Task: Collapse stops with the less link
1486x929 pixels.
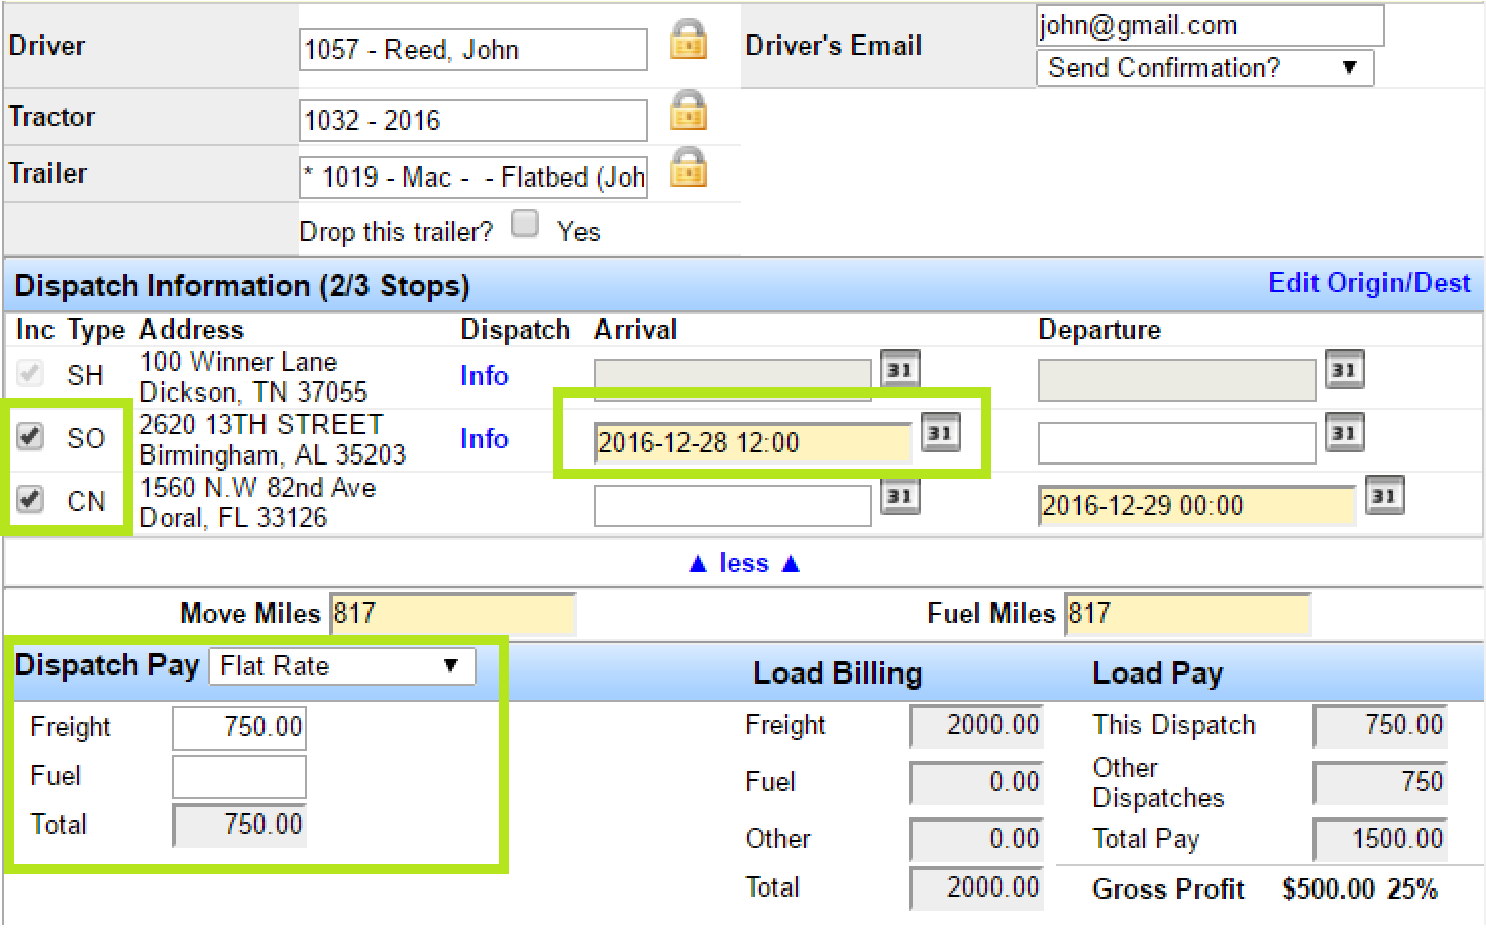Action: click(744, 563)
